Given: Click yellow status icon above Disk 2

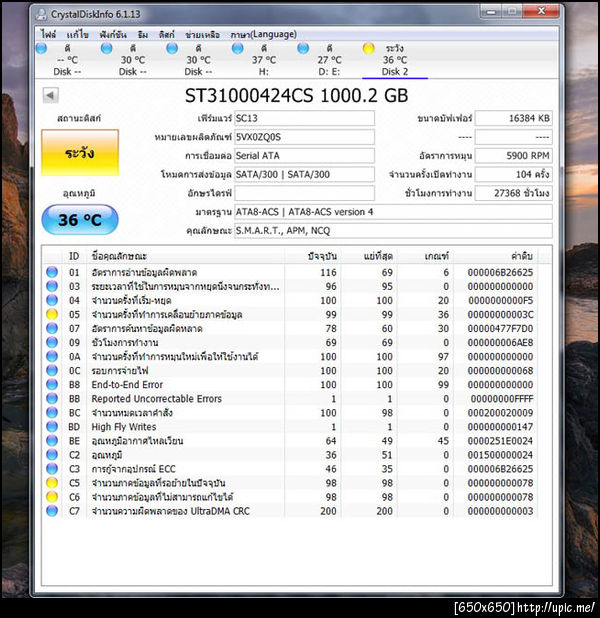Looking at the screenshot, I should (x=368, y=48).
